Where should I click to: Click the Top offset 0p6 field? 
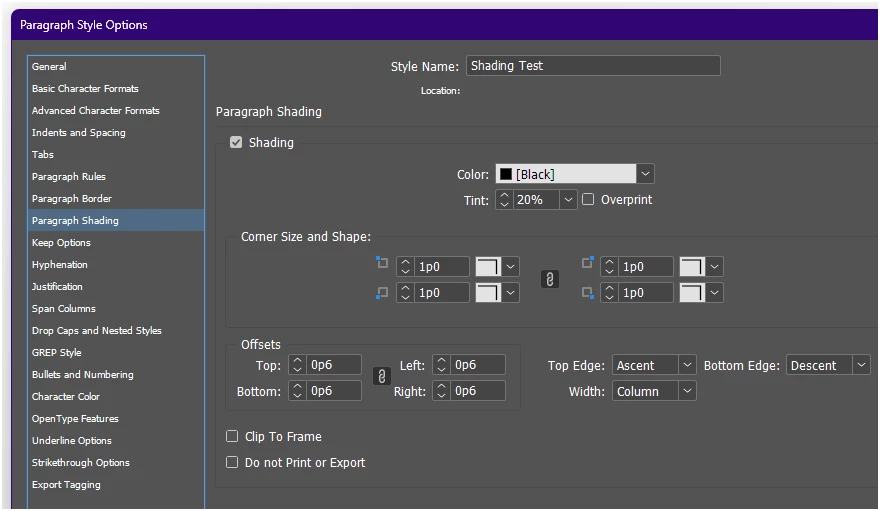[334, 365]
